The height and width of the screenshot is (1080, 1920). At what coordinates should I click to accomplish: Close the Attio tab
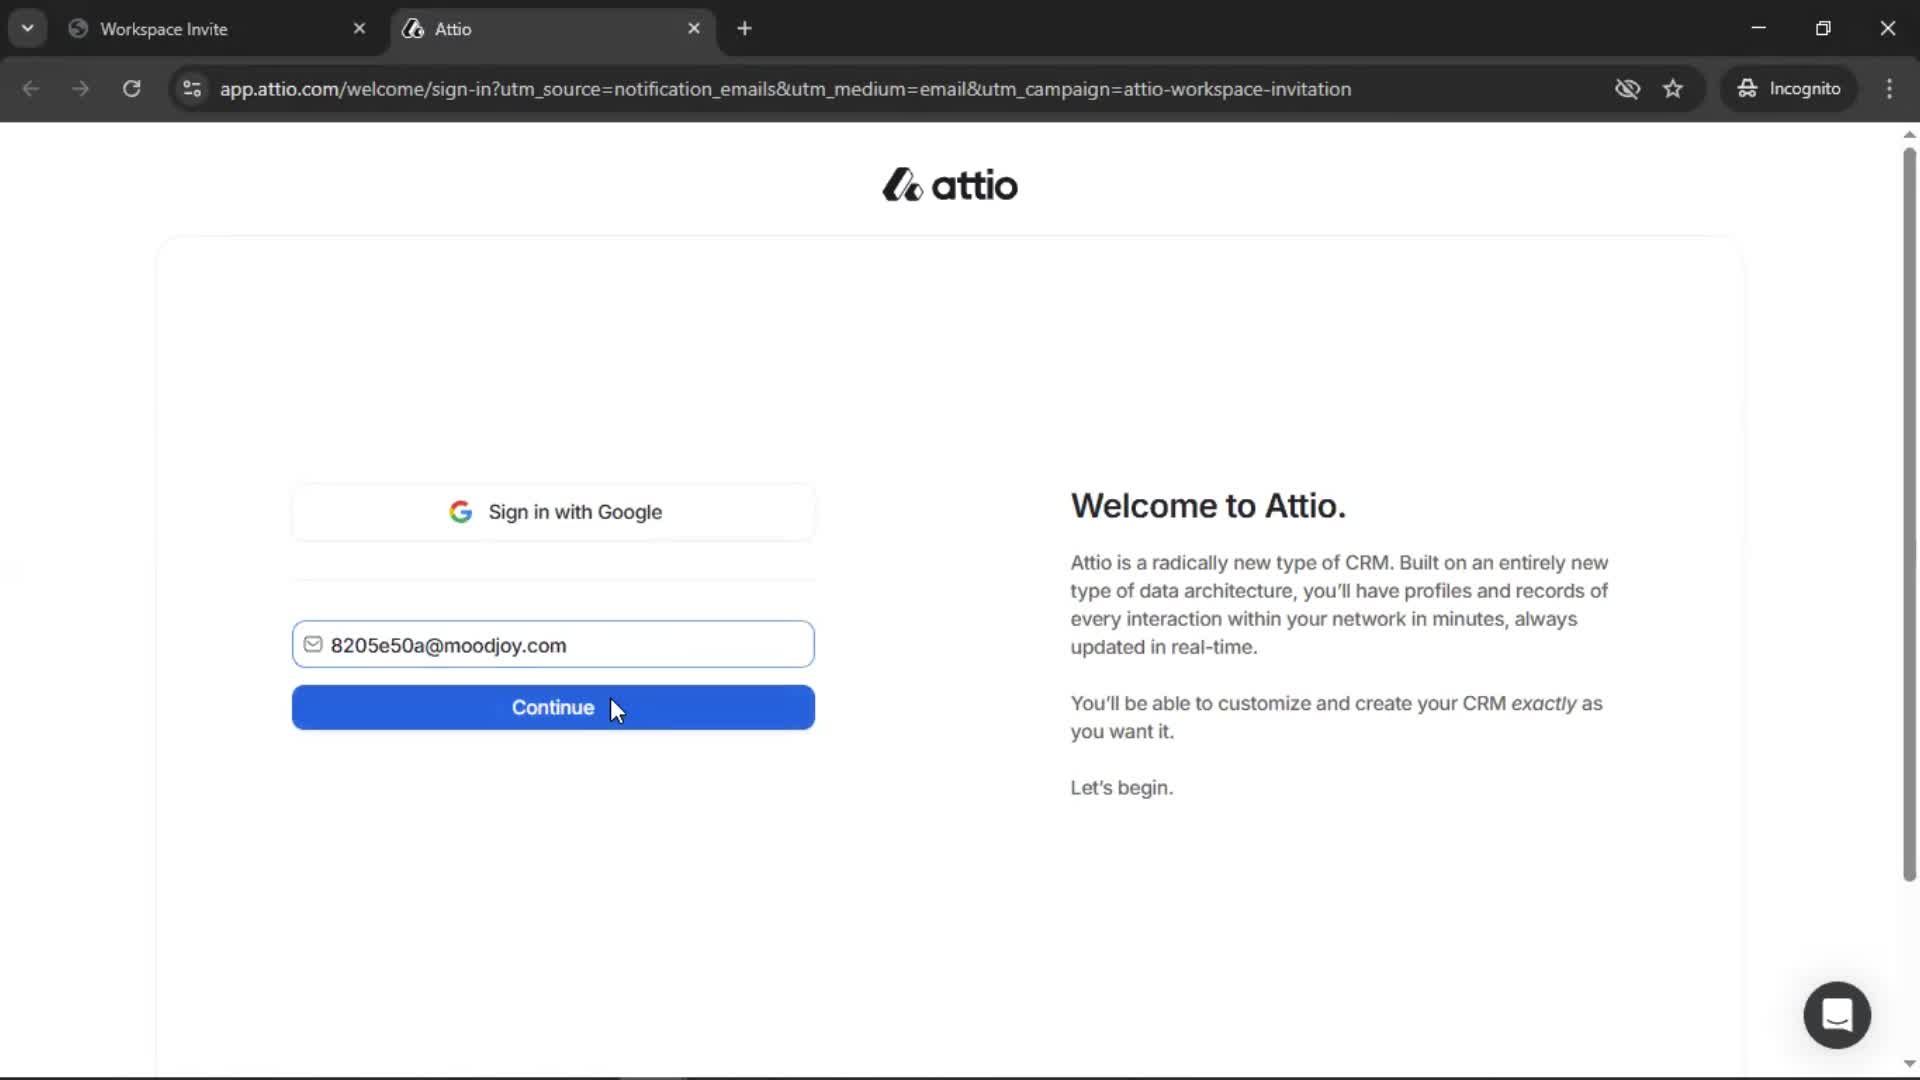tap(694, 29)
